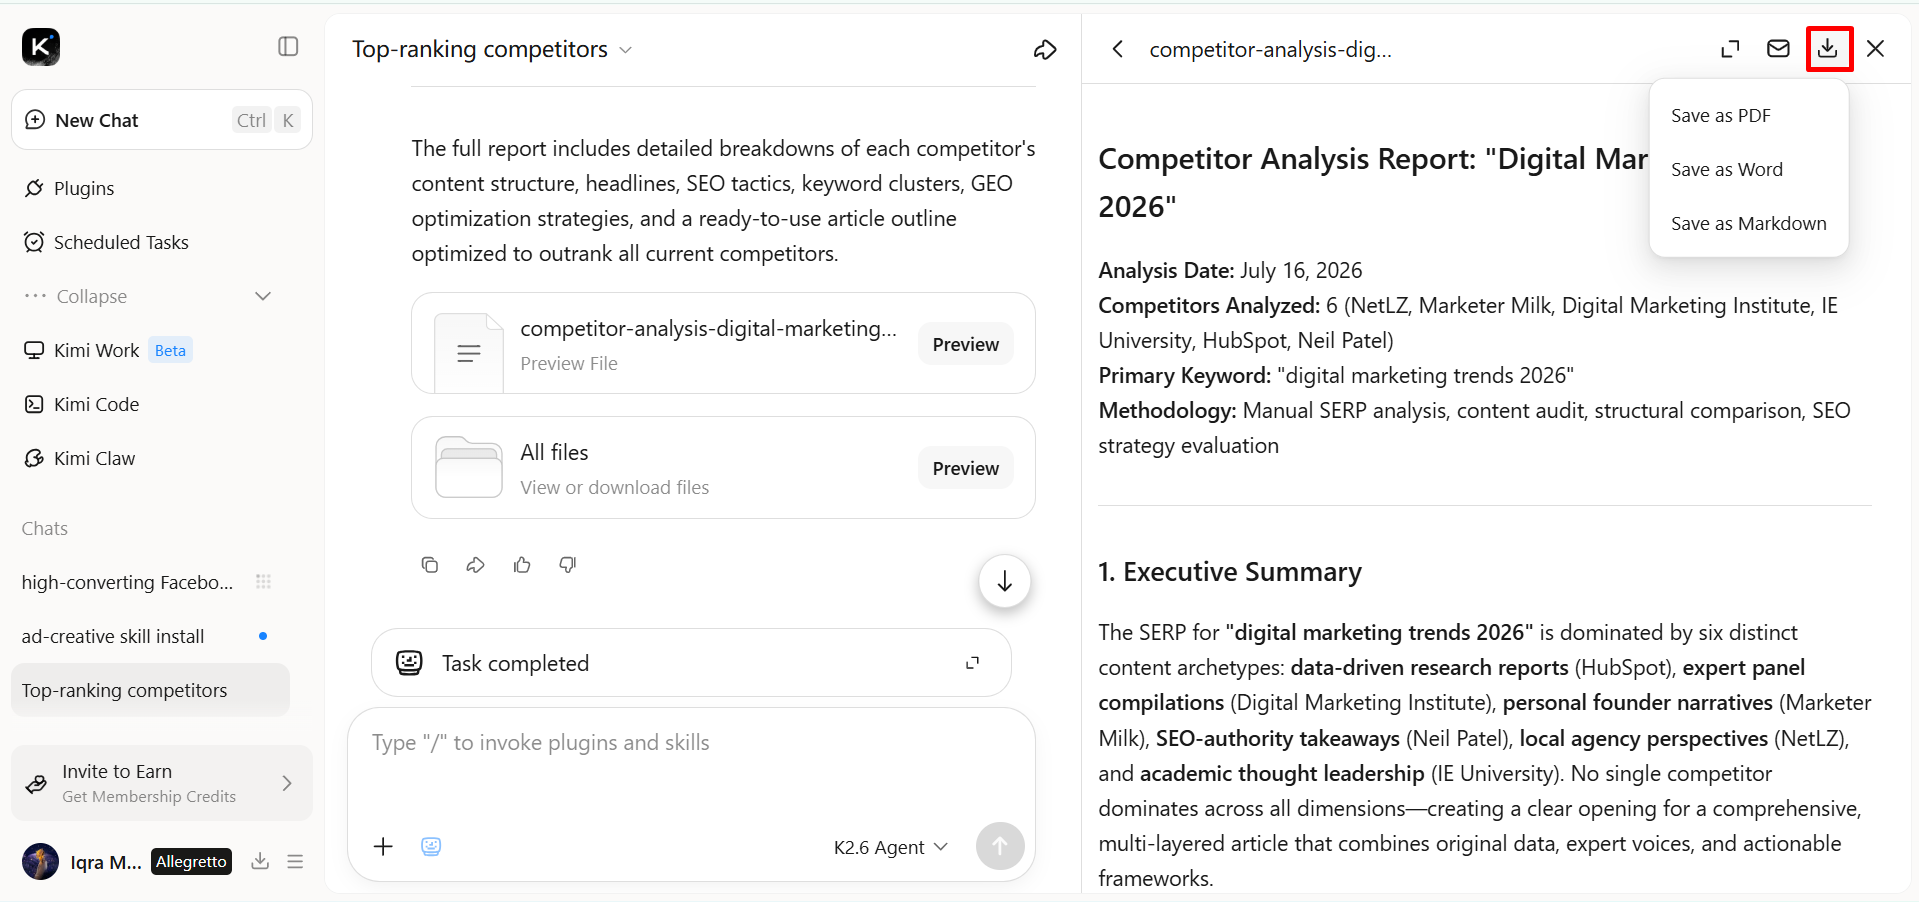Click the All files folder icon
The image size is (1919, 902).
(469, 467)
